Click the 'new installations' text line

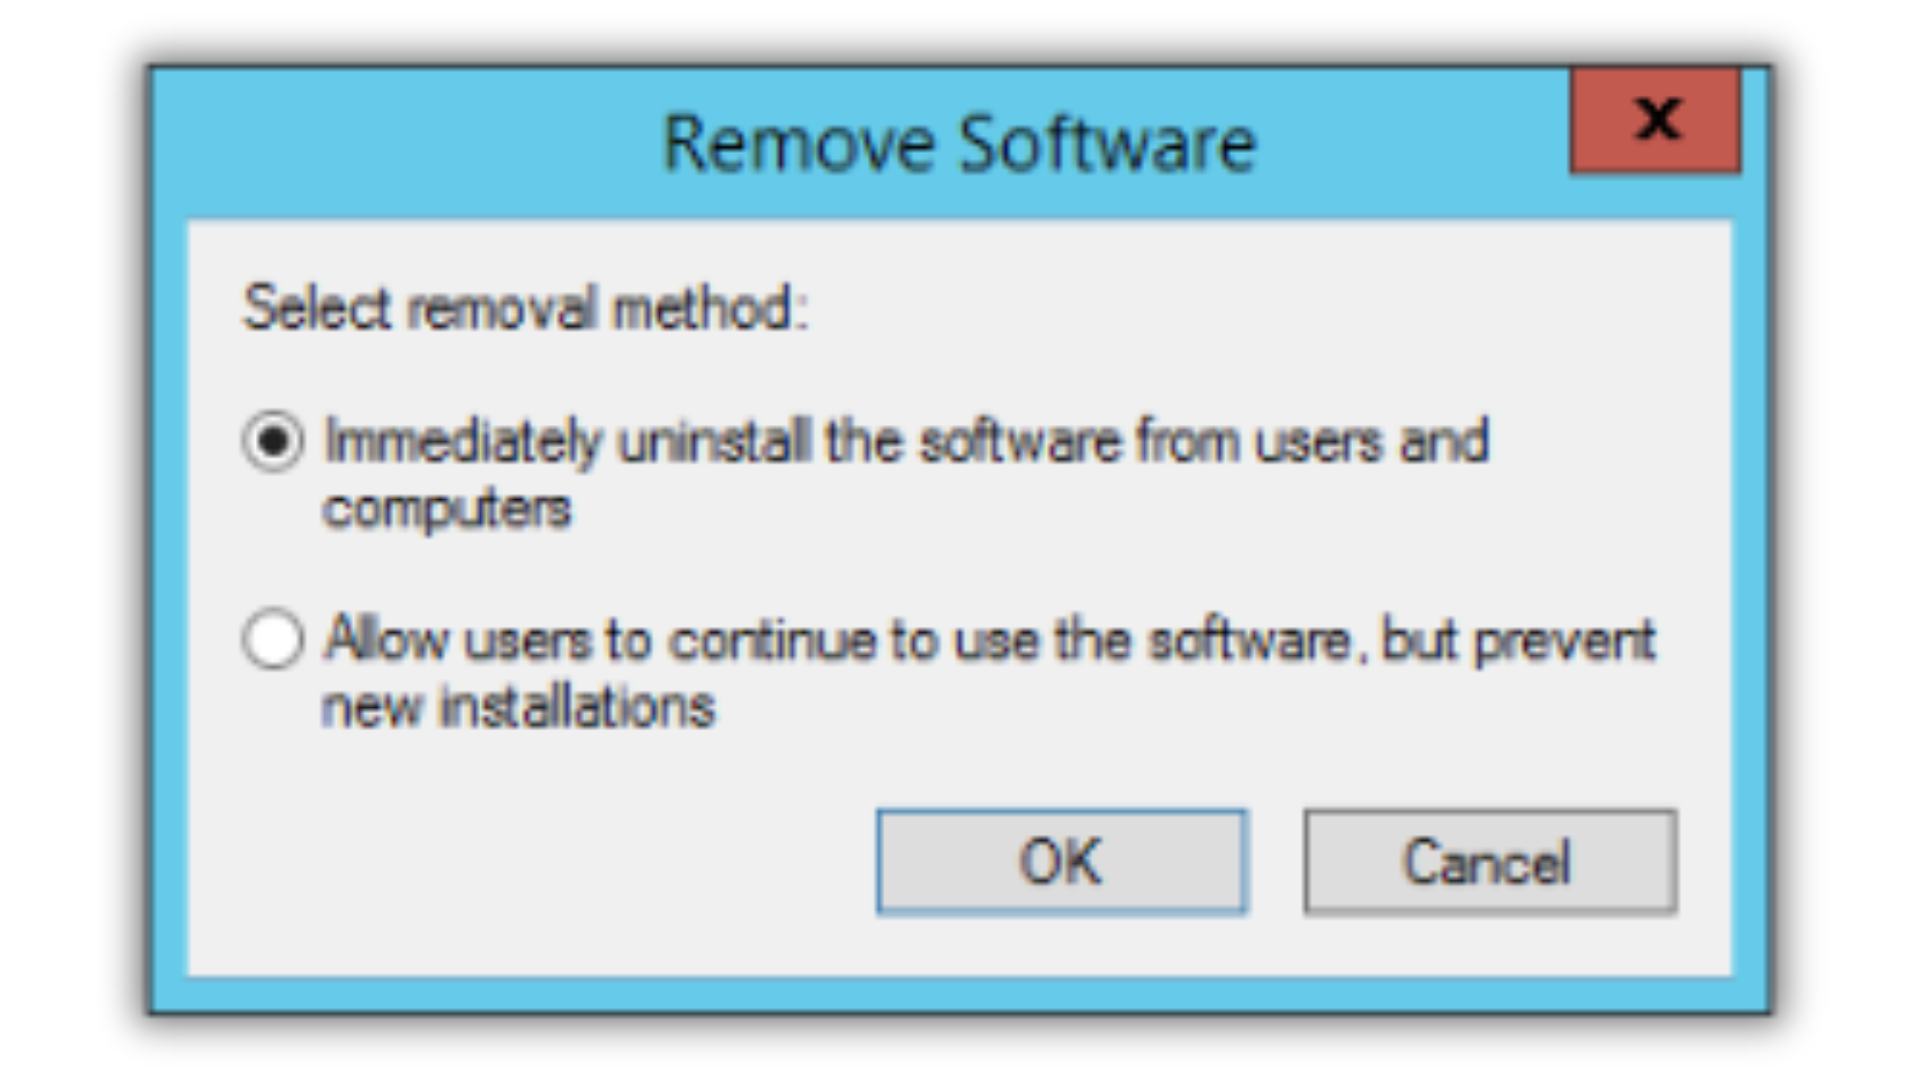click(x=518, y=706)
